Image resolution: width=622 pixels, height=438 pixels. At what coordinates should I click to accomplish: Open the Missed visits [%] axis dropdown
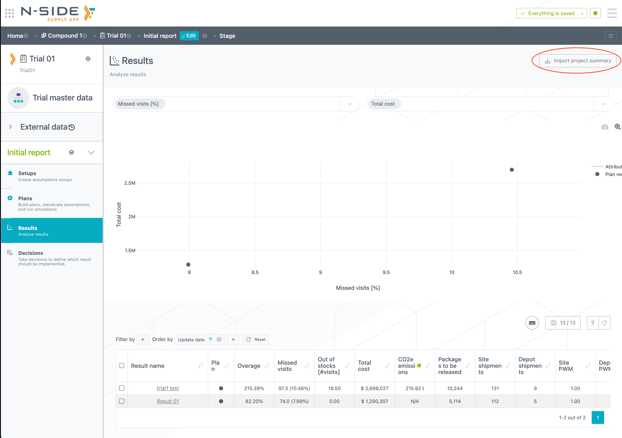pos(349,104)
